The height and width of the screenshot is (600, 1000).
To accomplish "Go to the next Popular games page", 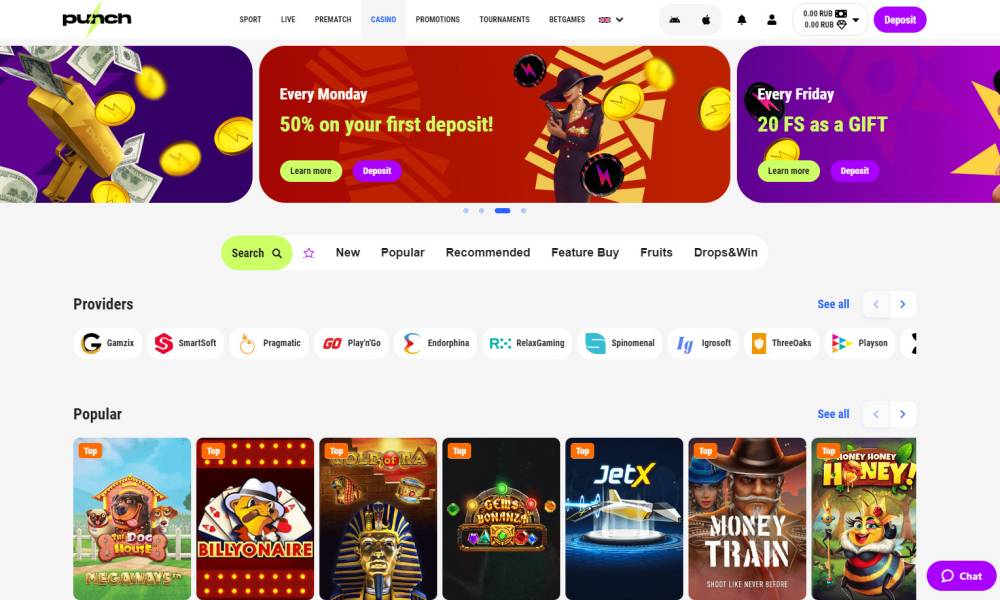I will click(x=902, y=414).
